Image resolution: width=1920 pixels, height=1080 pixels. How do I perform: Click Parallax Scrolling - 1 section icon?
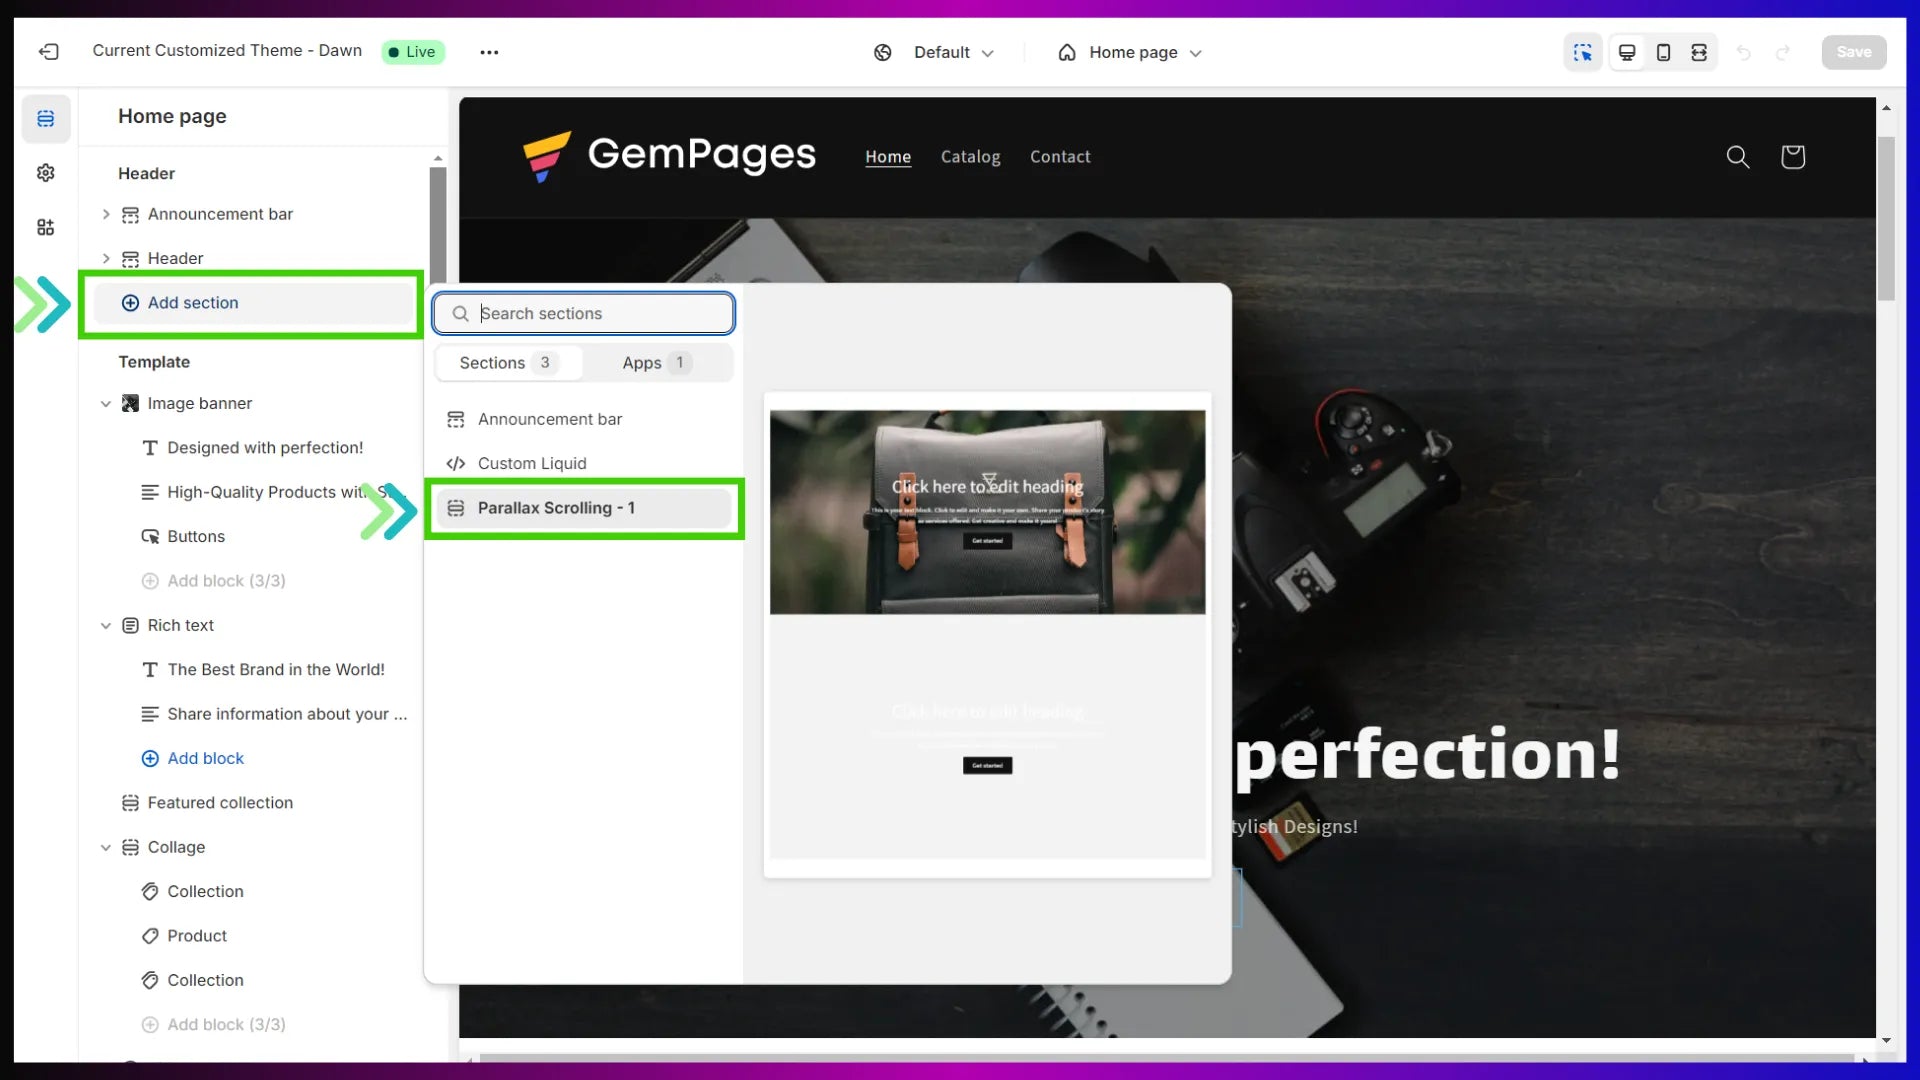[x=456, y=508]
